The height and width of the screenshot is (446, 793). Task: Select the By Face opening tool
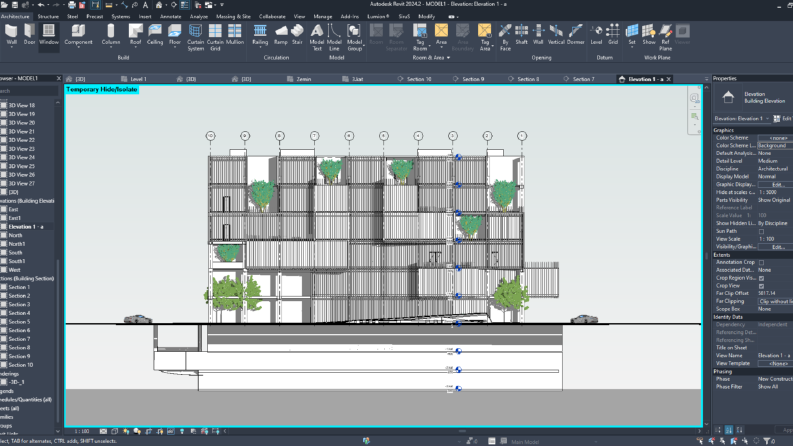coord(505,37)
